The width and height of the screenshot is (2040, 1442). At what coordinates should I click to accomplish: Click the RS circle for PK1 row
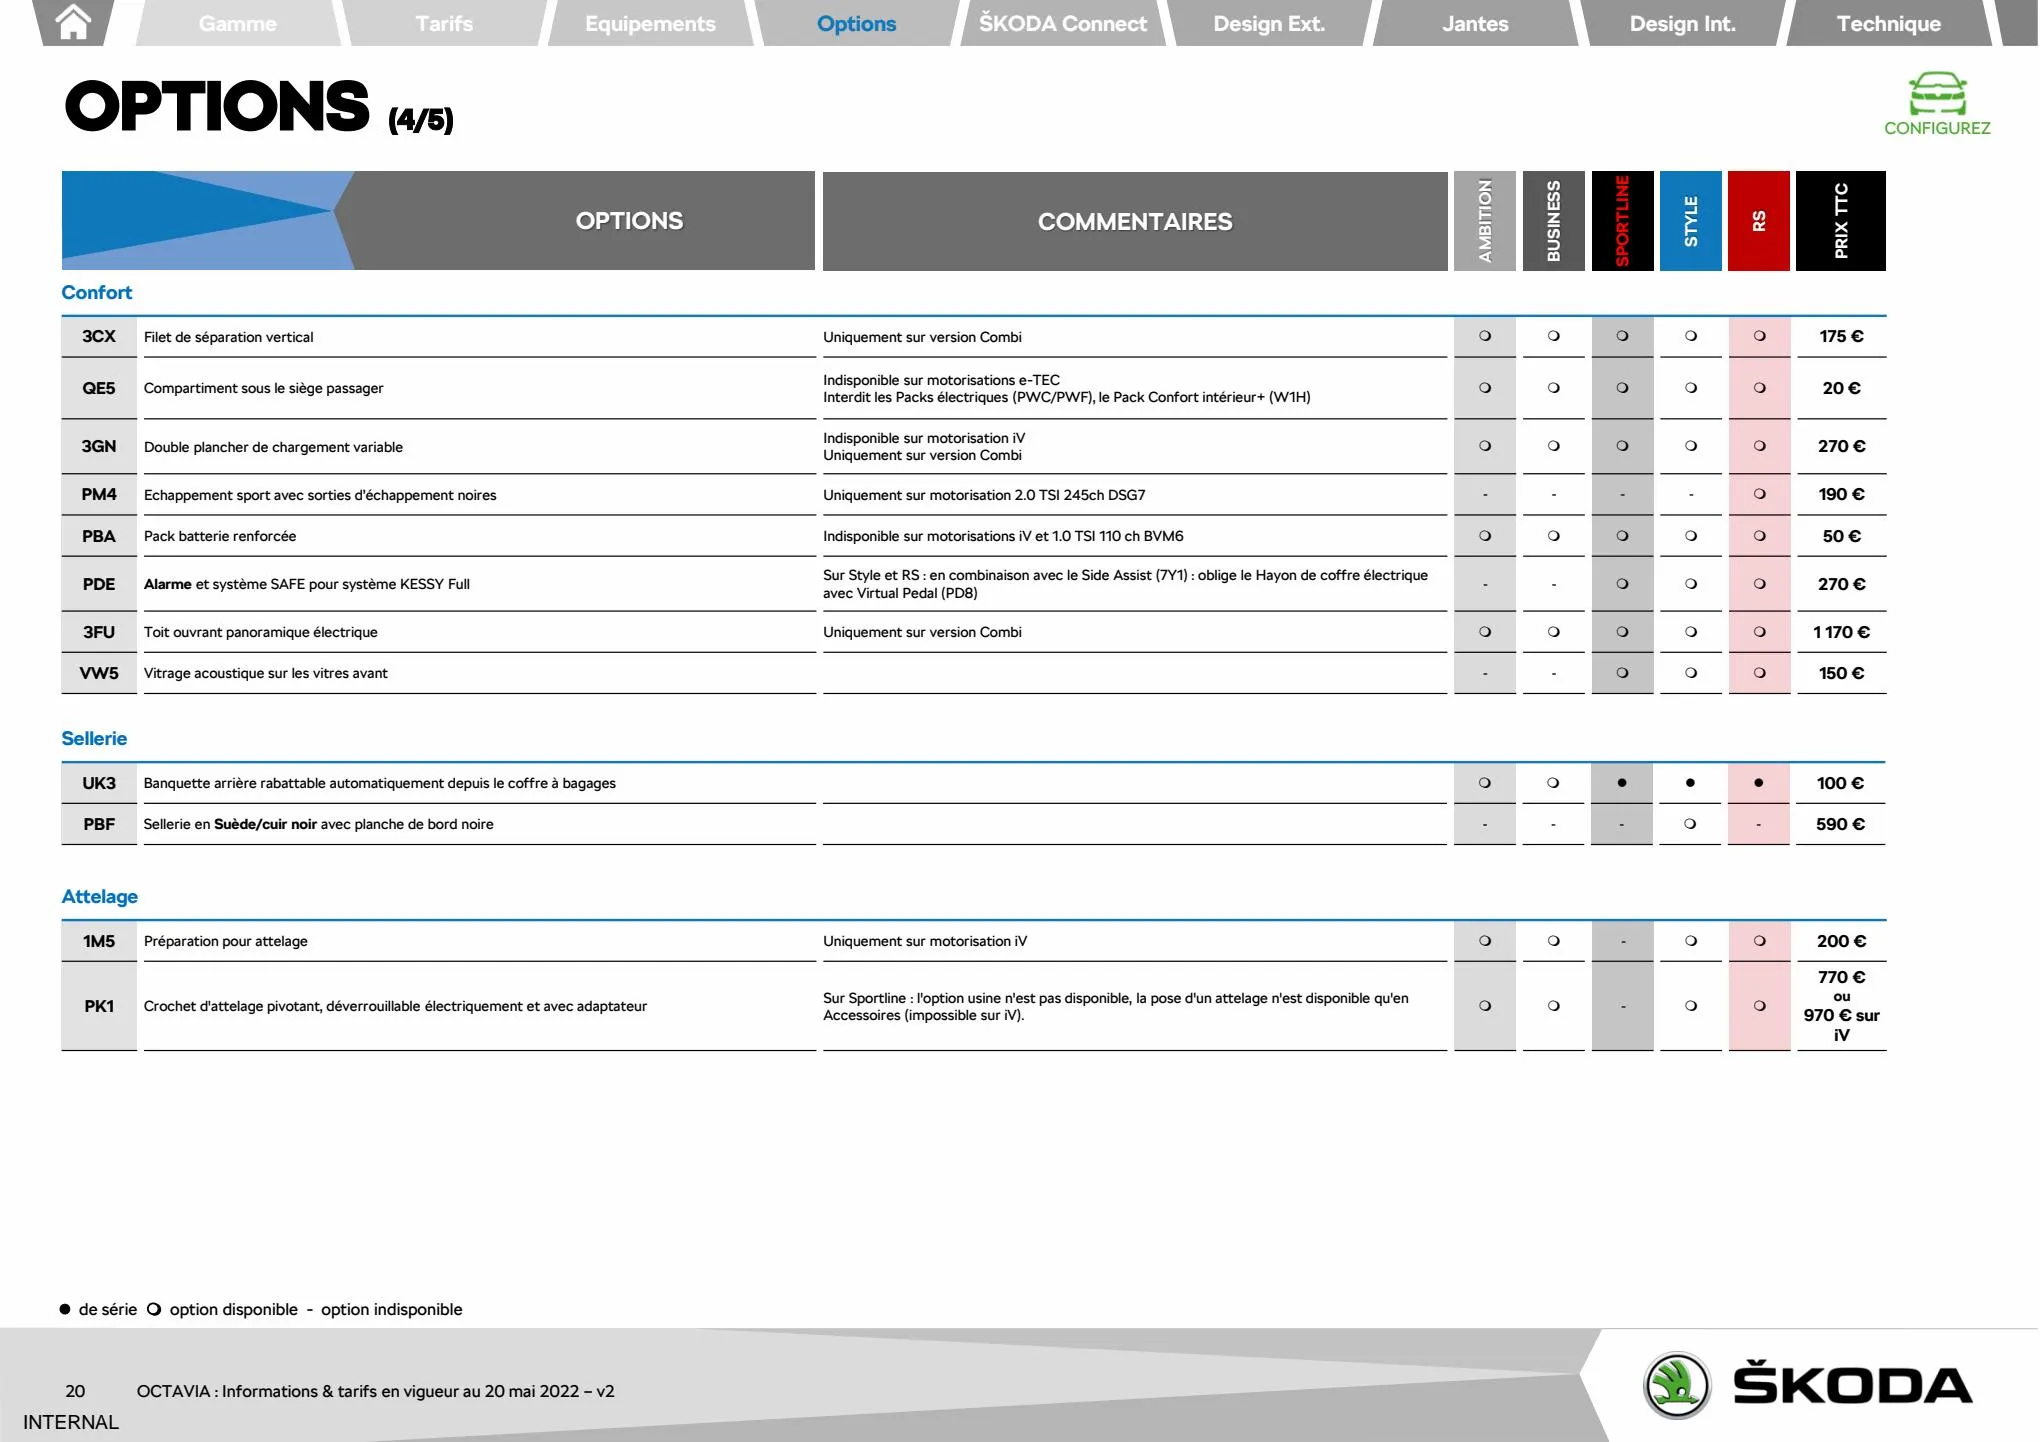1760,1006
